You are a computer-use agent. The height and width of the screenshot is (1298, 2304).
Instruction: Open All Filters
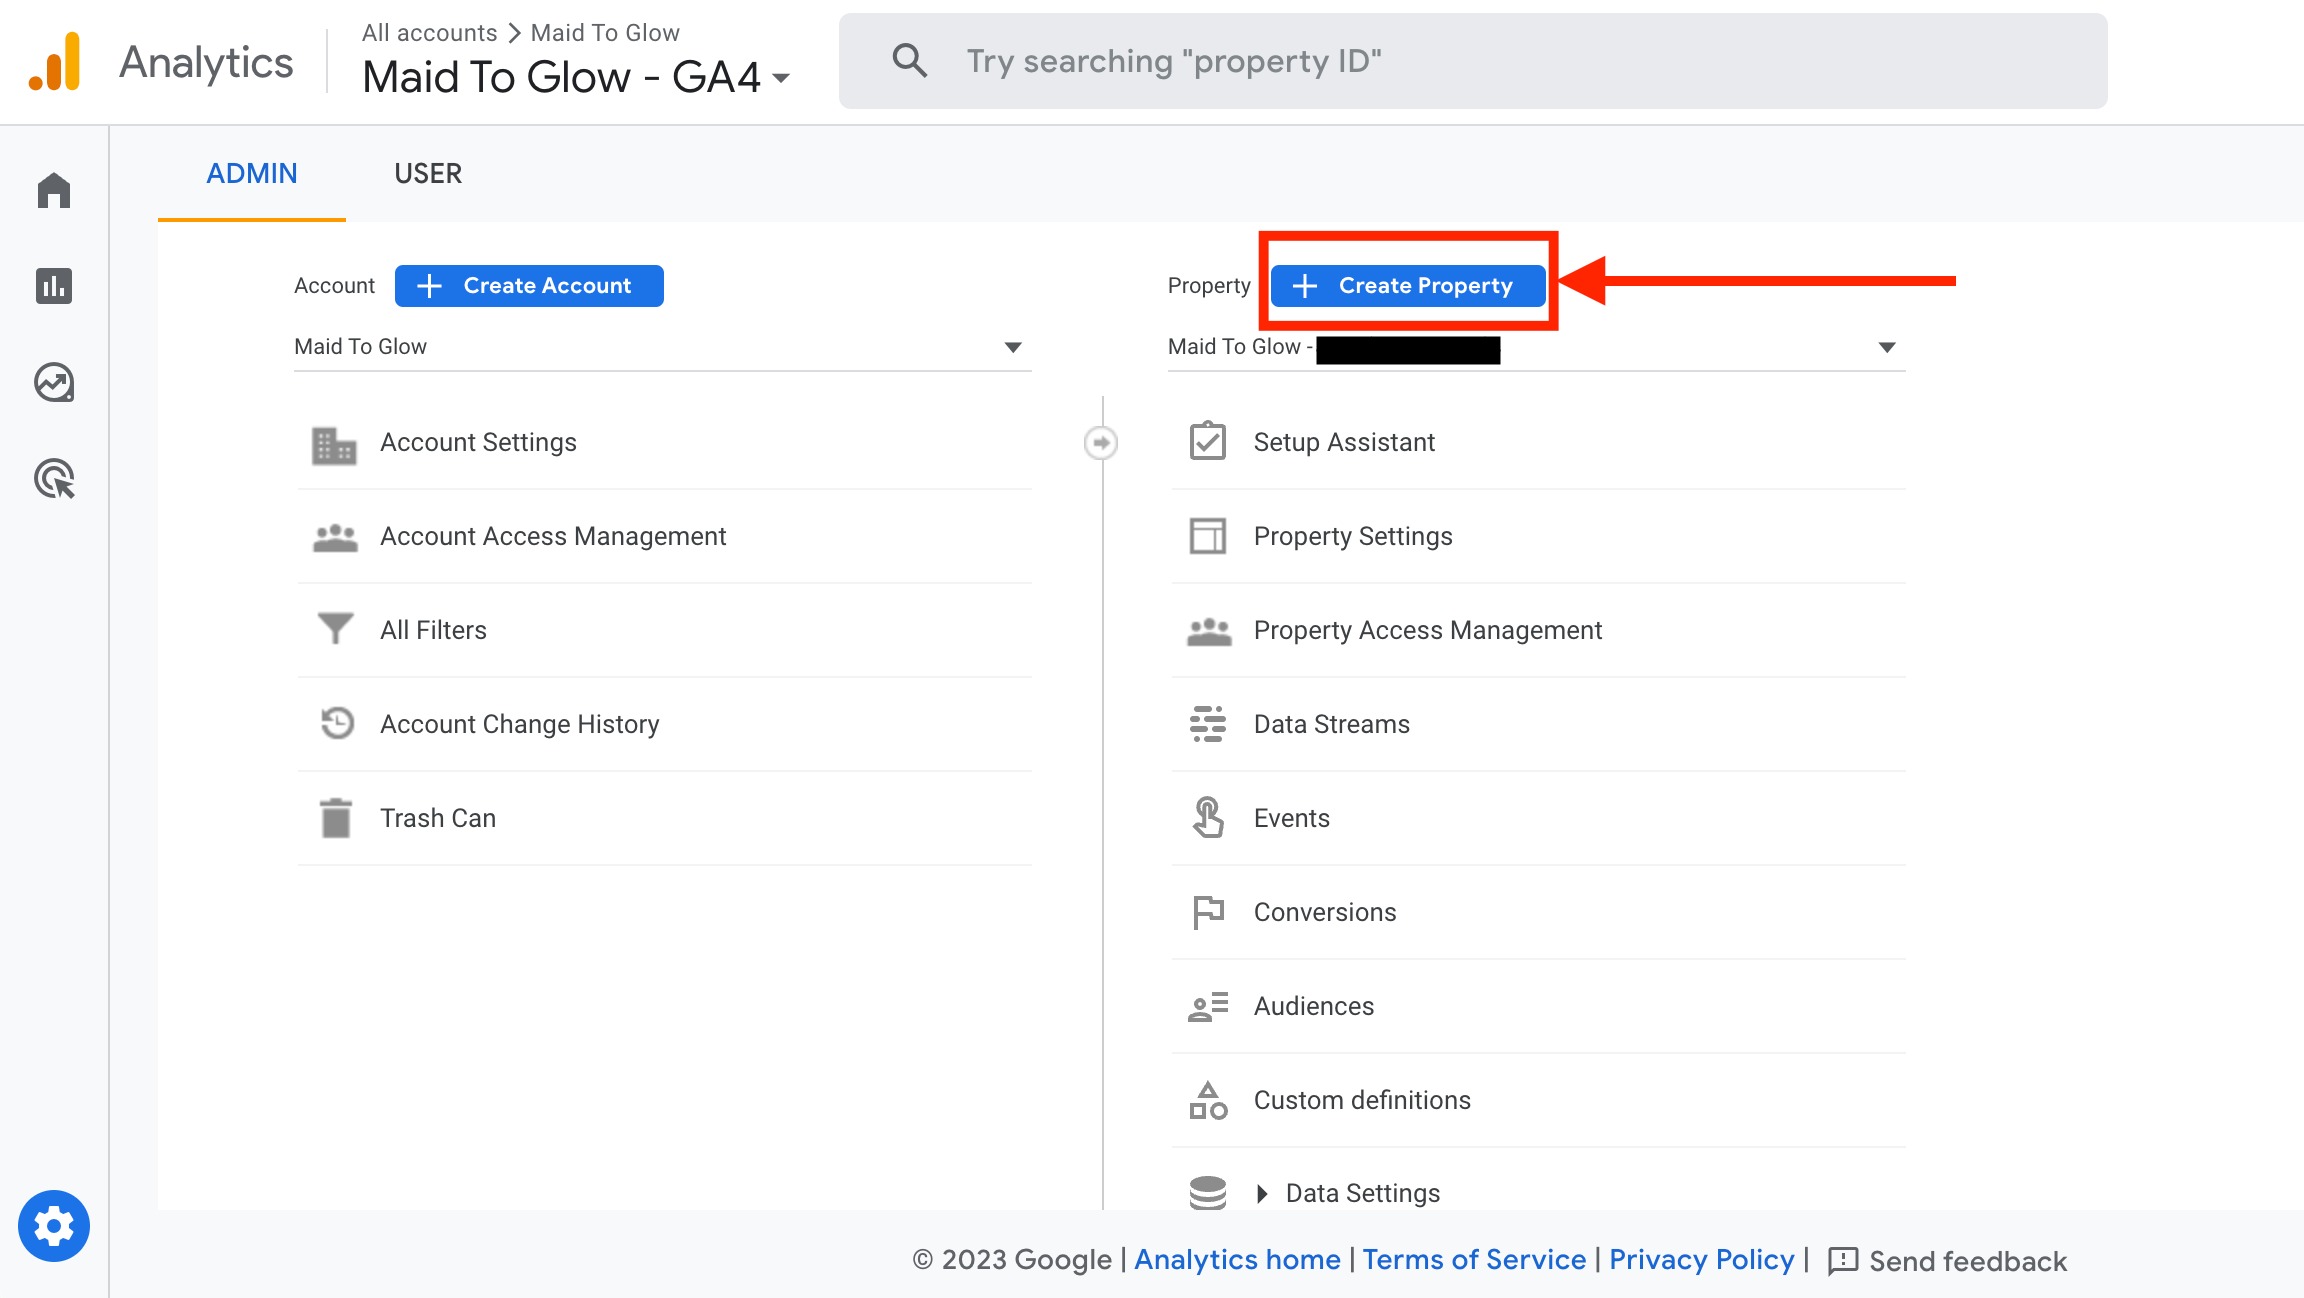[665, 630]
